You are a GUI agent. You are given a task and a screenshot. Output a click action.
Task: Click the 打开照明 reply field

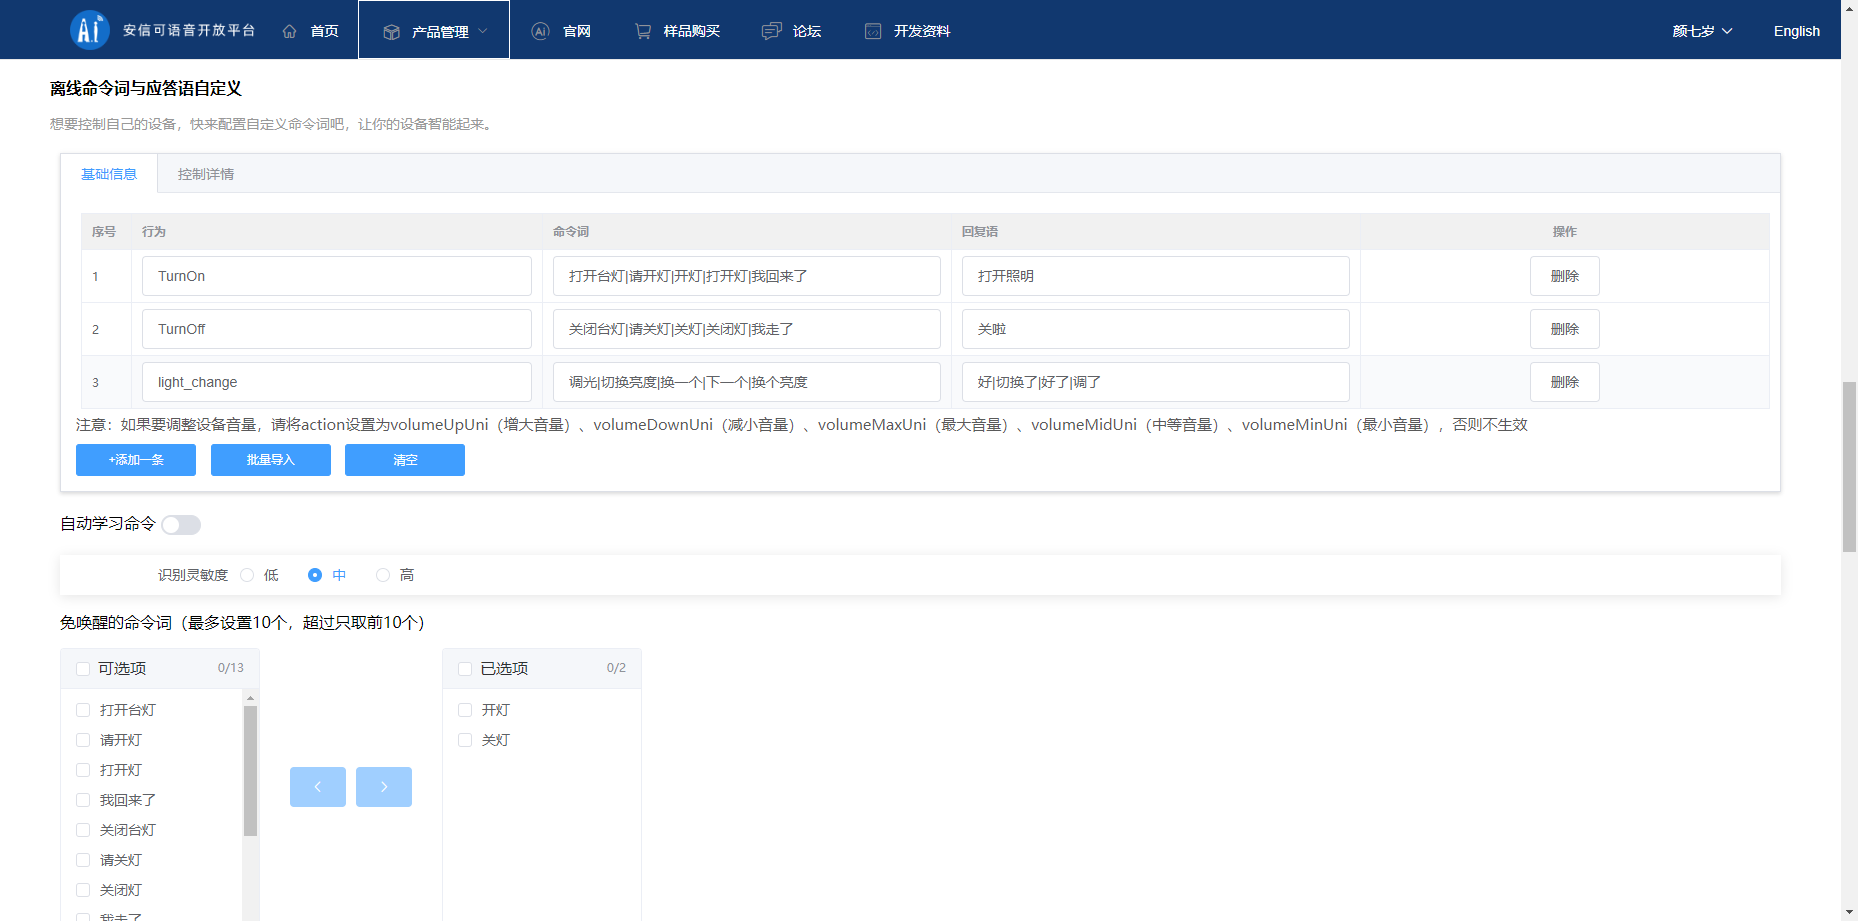1156,276
